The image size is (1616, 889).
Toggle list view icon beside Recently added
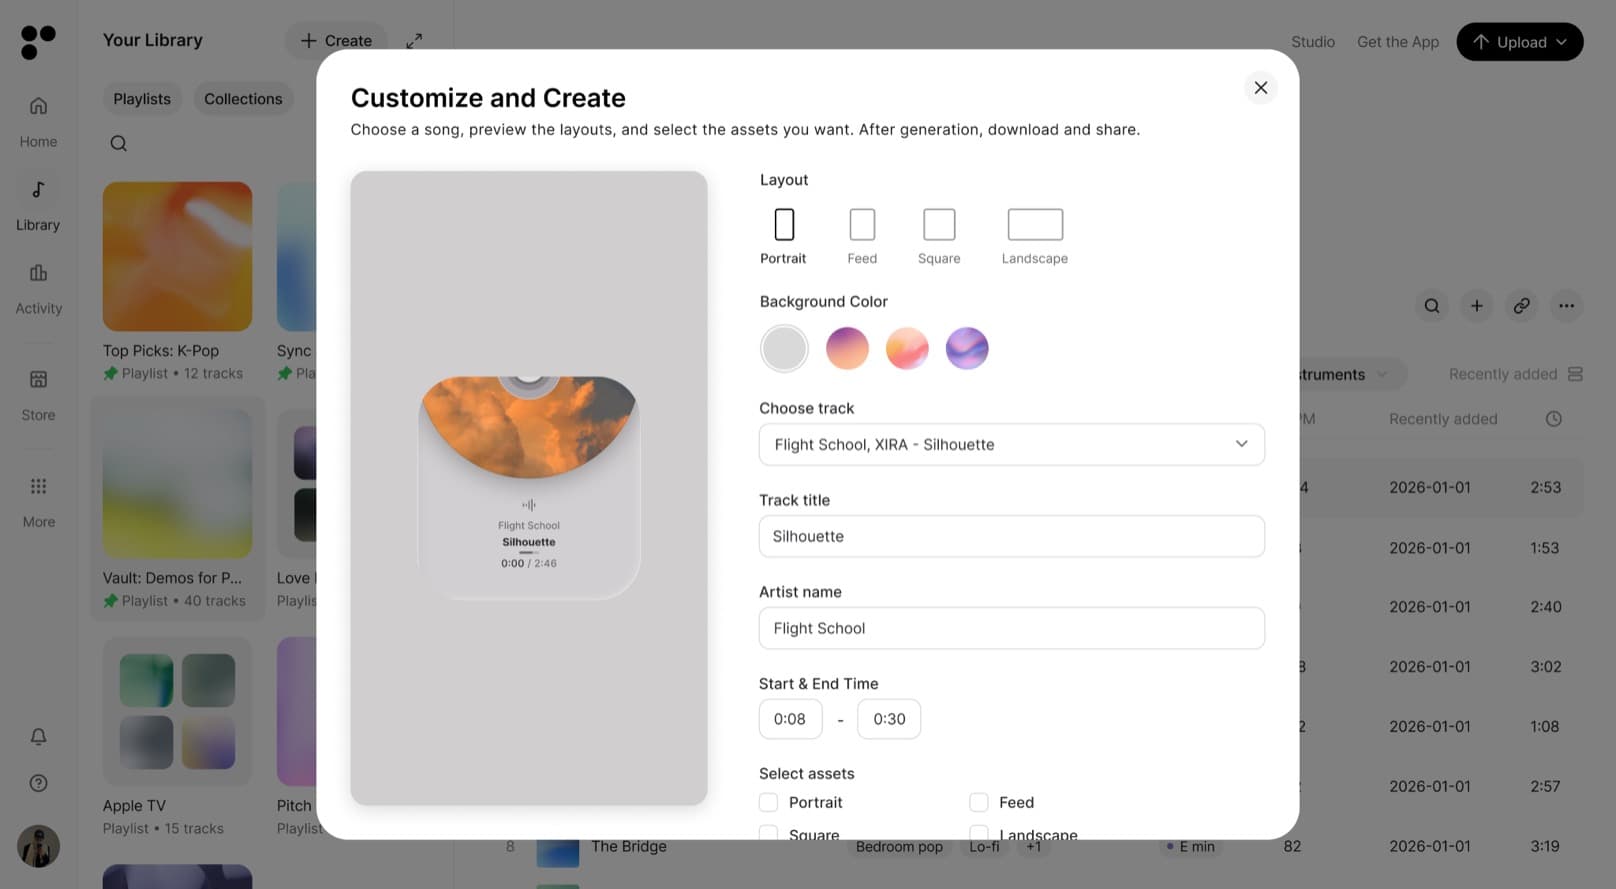pyautogui.click(x=1575, y=374)
